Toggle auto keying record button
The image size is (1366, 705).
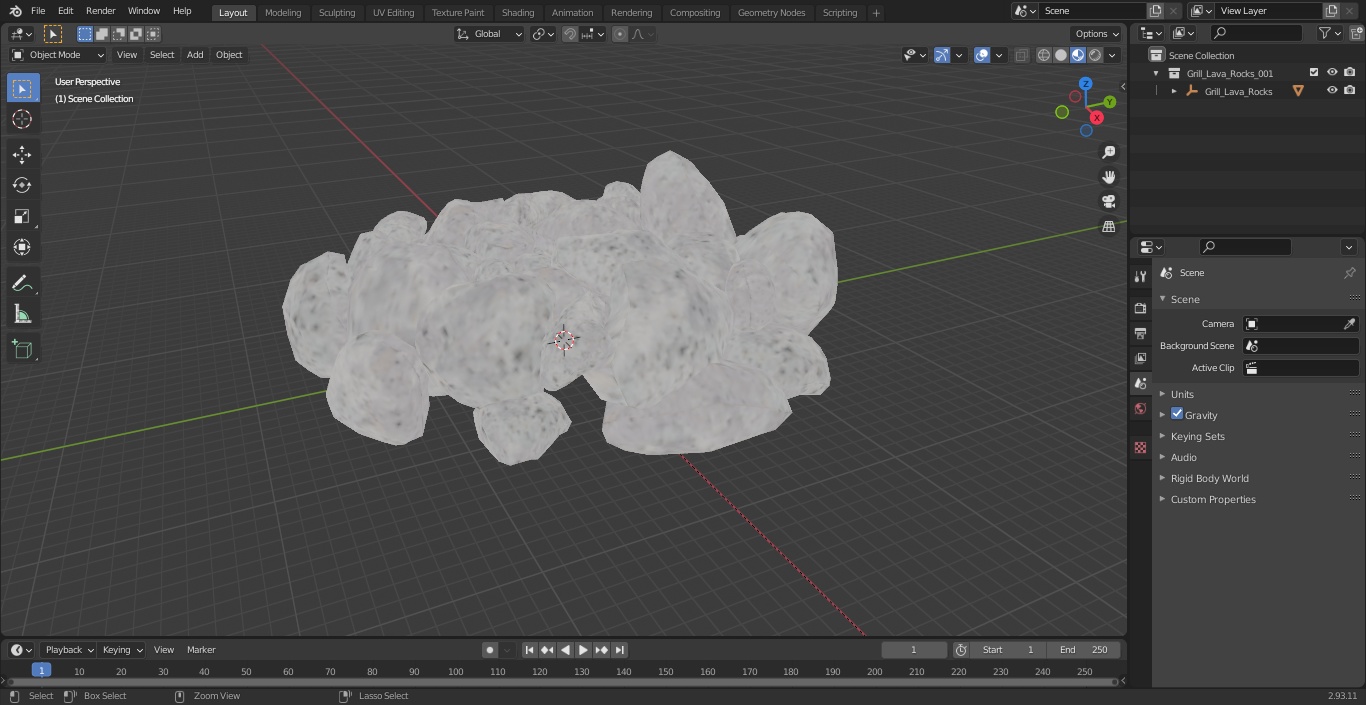[490, 650]
